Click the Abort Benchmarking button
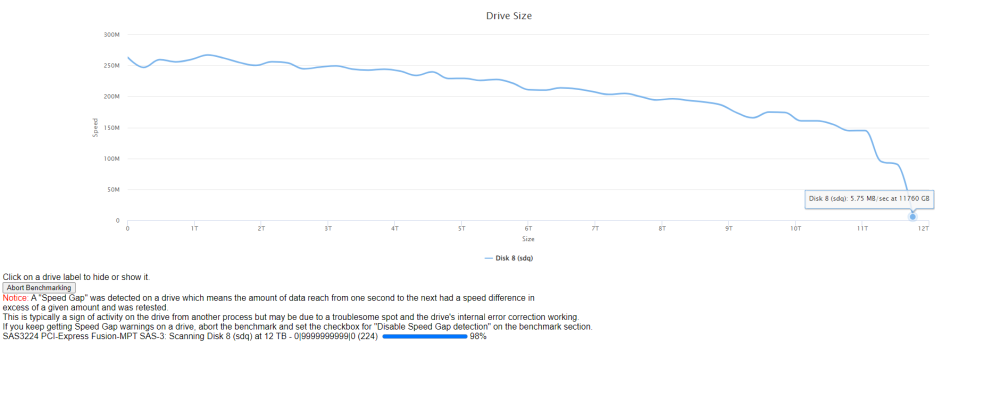Image resolution: width=1000 pixels, height=403 pixels. (39, 288)
